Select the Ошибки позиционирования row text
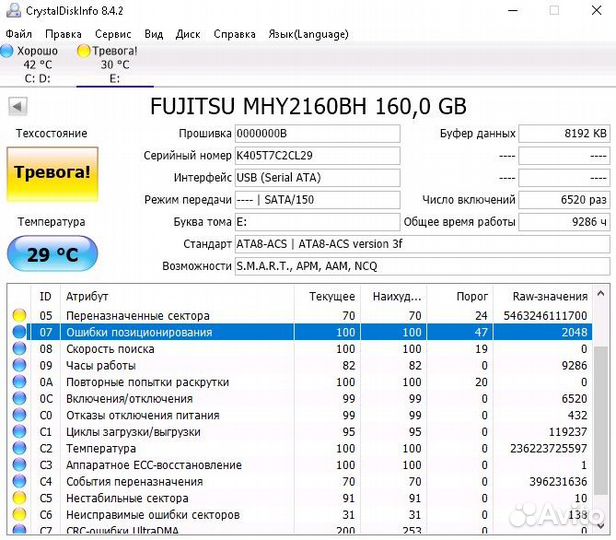Viewport: 616px width, 540px height. tap(139, 332)
